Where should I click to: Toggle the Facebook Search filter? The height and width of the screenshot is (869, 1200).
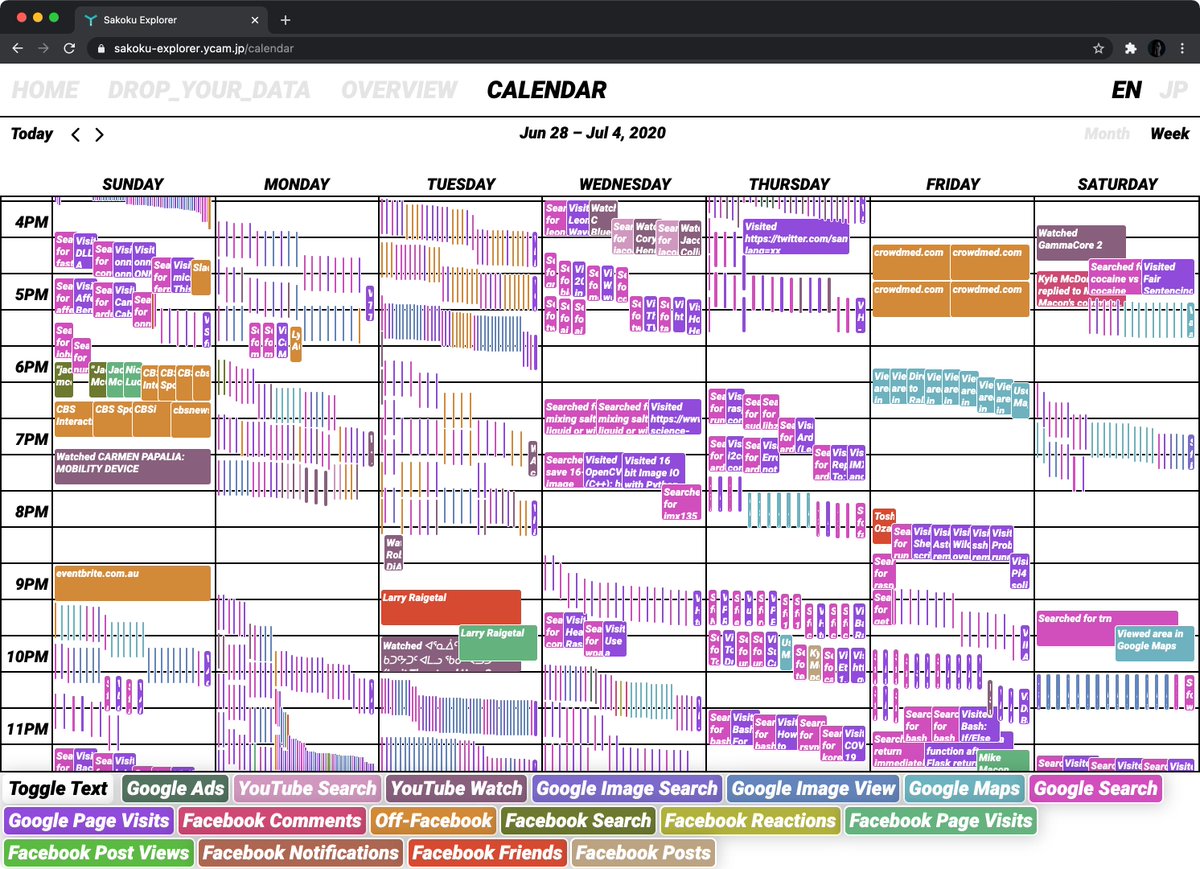pyautogui.click(x=578, y=820)
